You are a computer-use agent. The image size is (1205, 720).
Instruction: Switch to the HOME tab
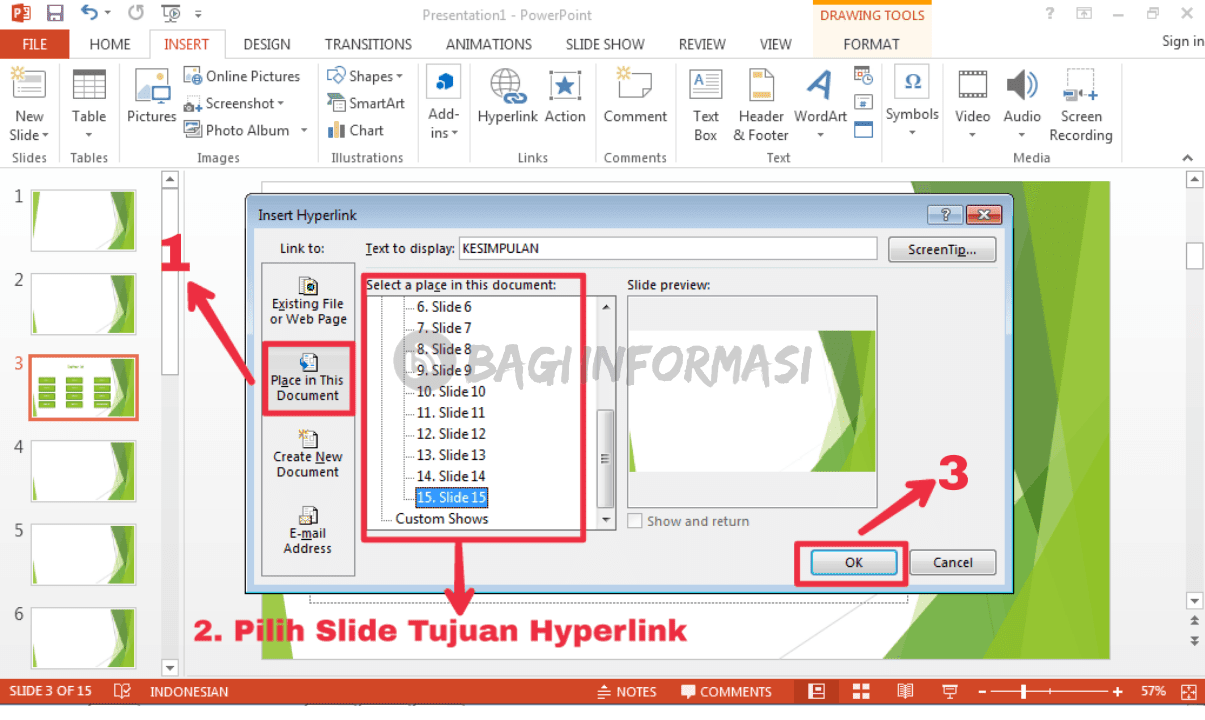click(x=110, y=44)
